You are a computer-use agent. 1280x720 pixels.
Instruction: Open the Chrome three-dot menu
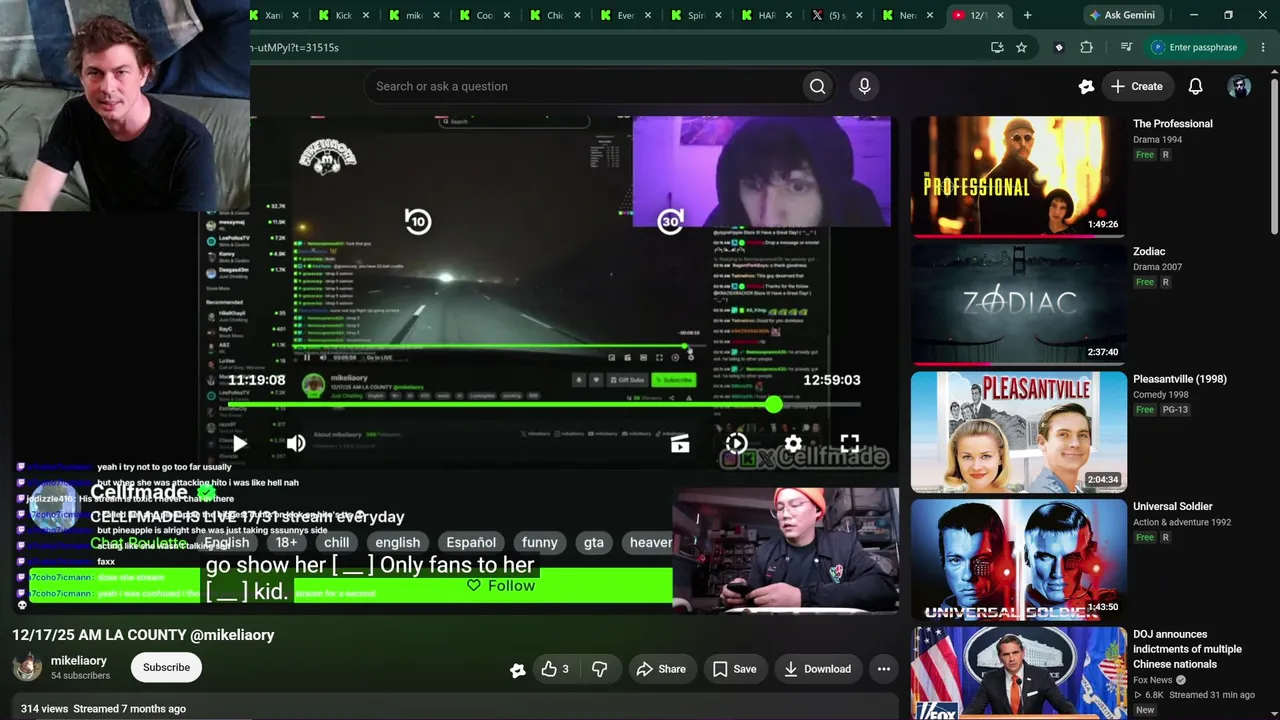pyautogui.click(x=1264, y=47)
